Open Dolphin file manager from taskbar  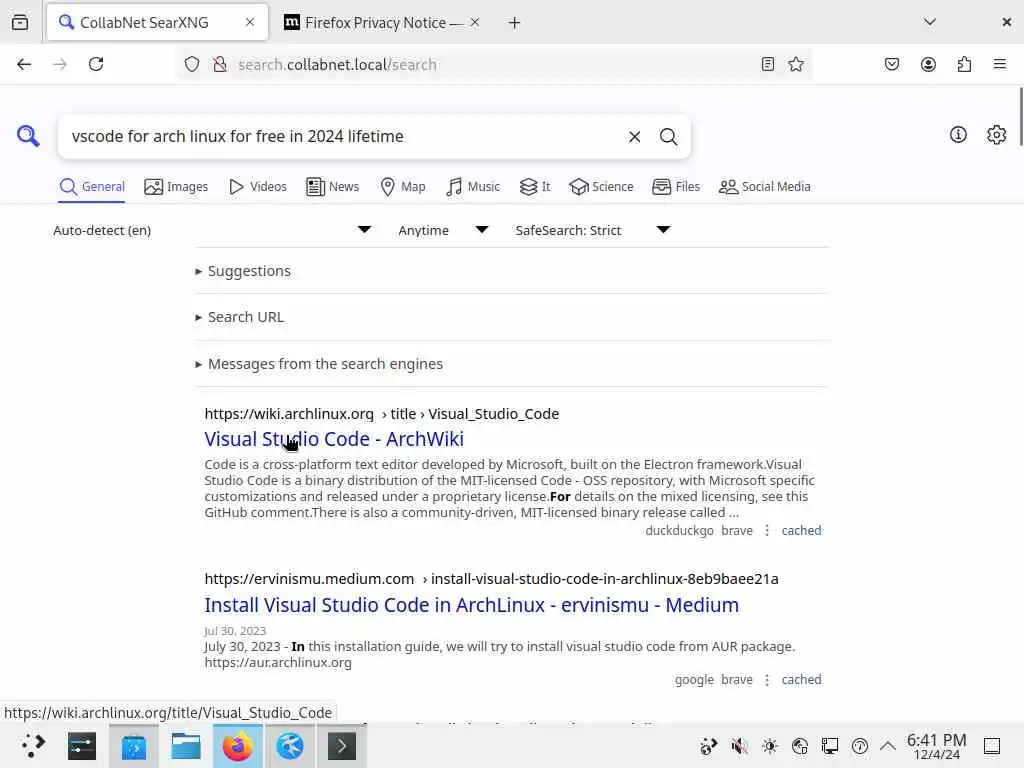click(185, 746)
